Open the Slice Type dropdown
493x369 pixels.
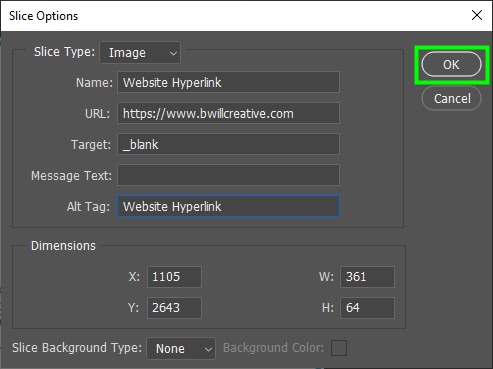[x=140, y=52]
